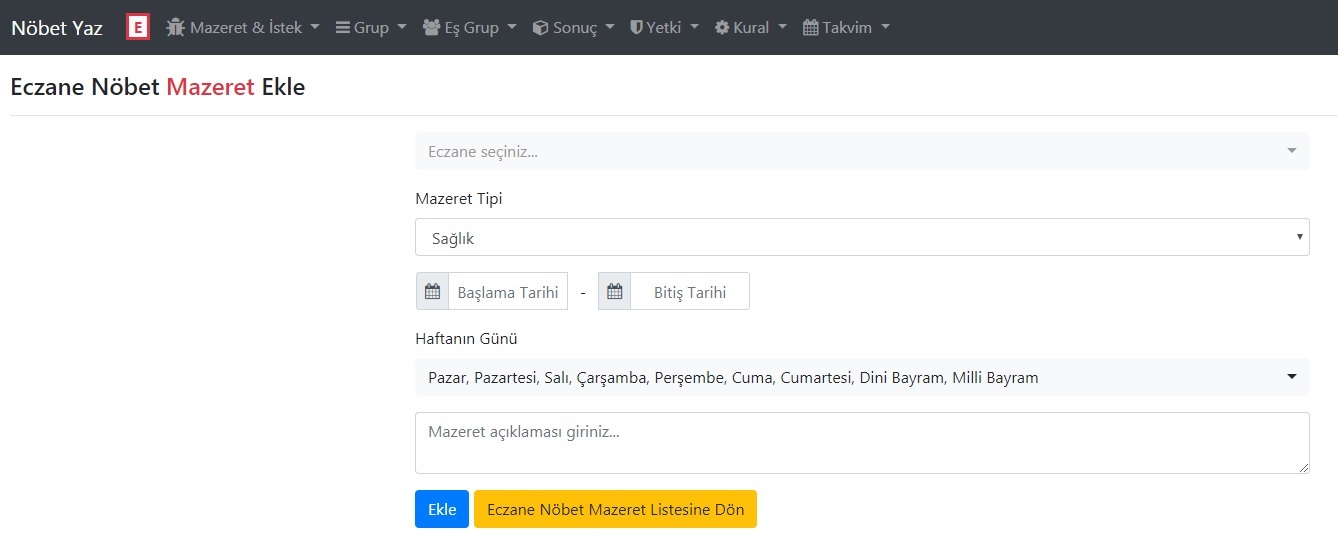Viewport: 1338px width, 544px height.
Task: Open the Eczane seçiniz dropdown
Action: coord(861,151)
